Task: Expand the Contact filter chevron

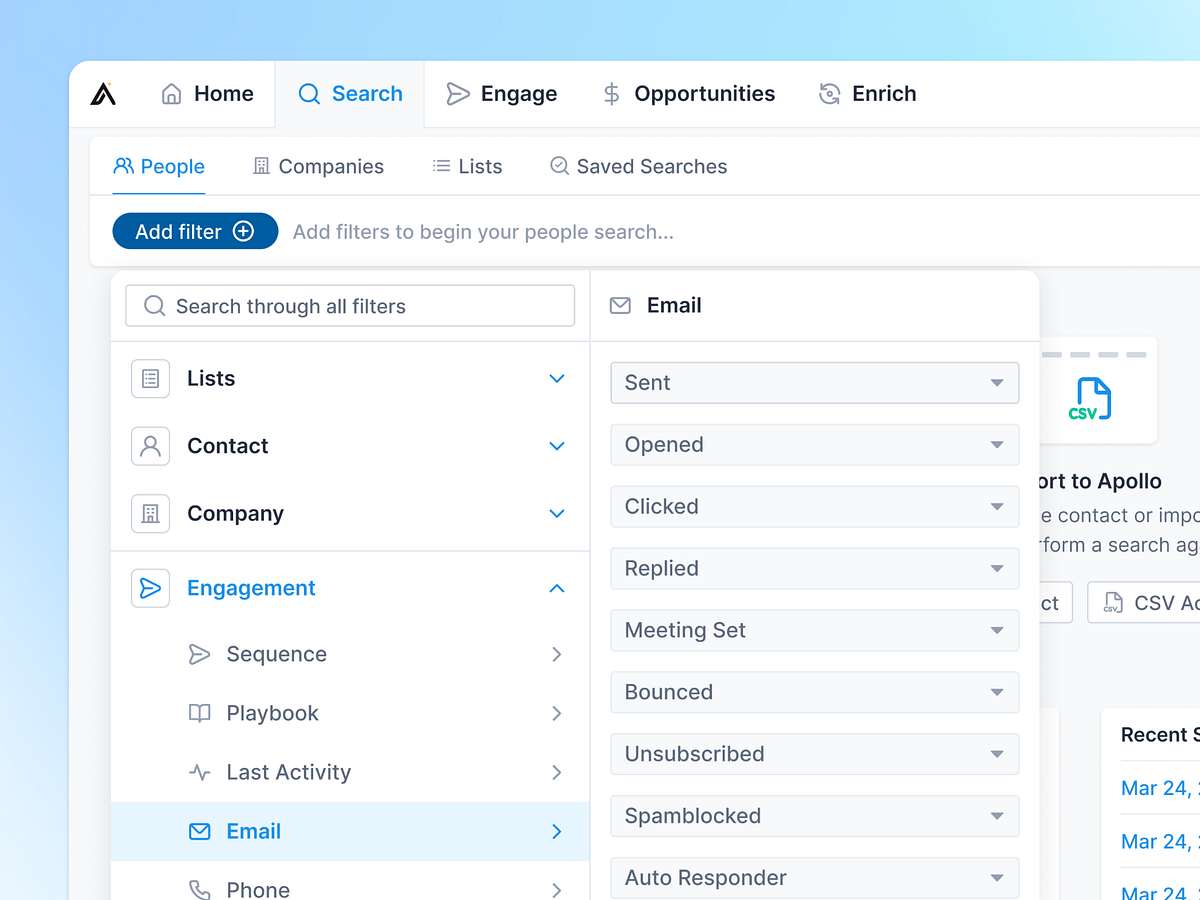Action: click(557, 446)
